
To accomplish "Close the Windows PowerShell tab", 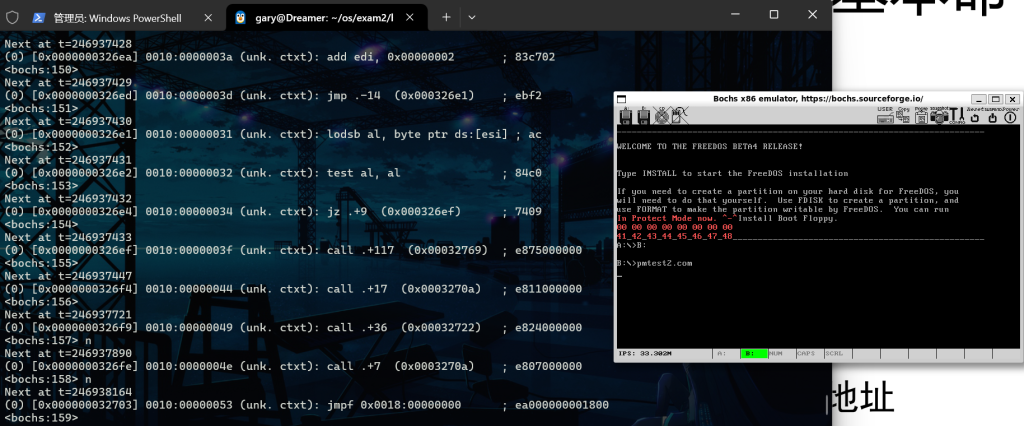I will click(208, 17).
